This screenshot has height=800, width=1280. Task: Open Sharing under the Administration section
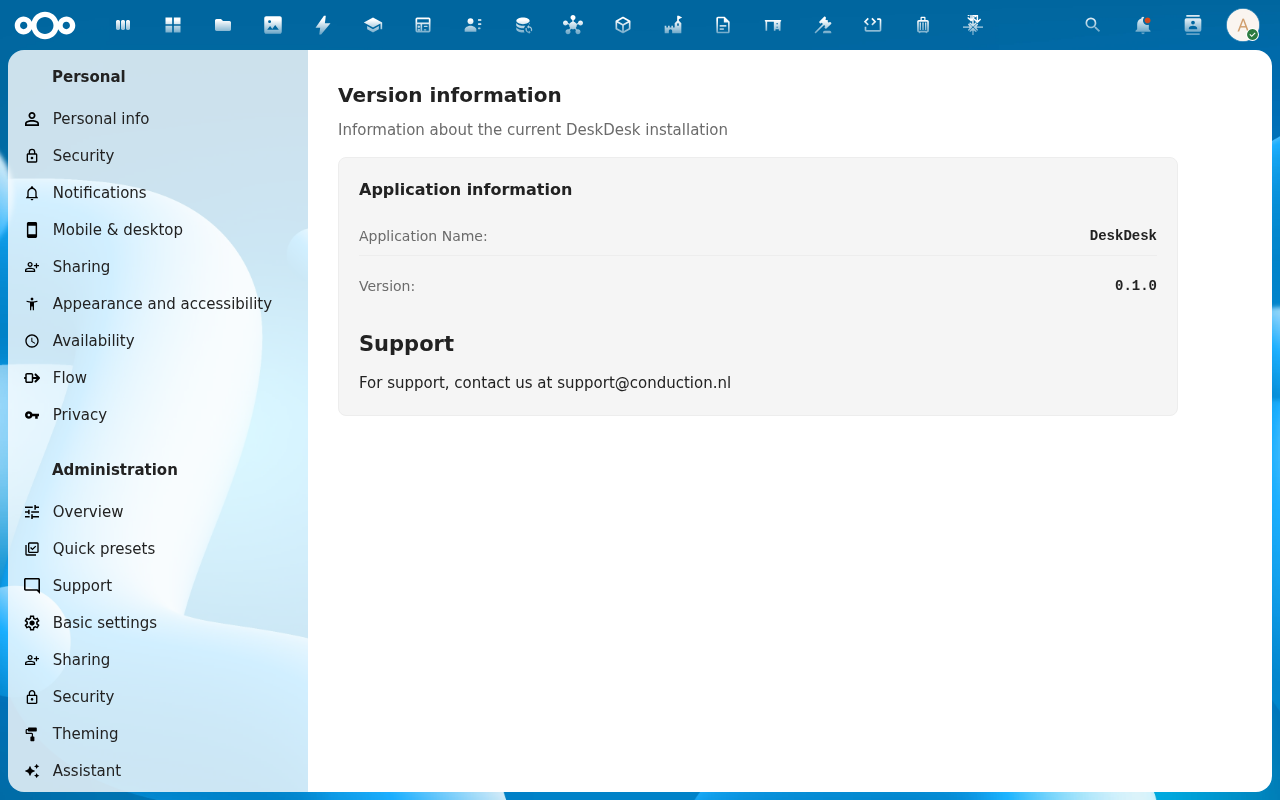(158, 660)
